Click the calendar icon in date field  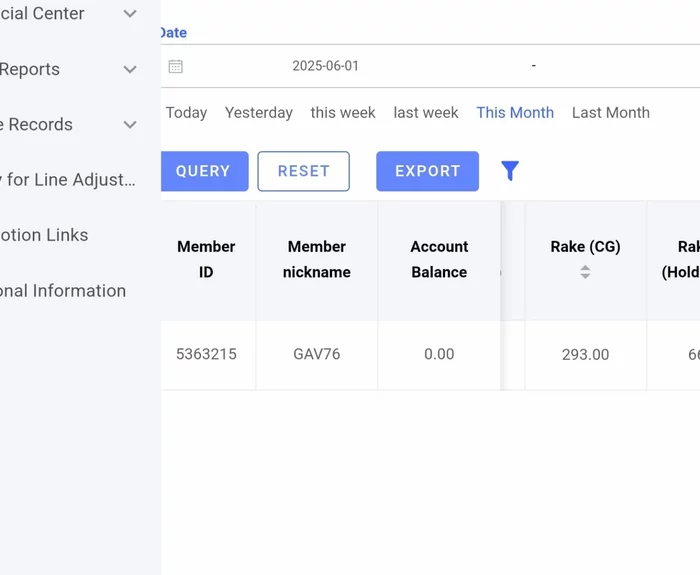click(x=176, y=66)
